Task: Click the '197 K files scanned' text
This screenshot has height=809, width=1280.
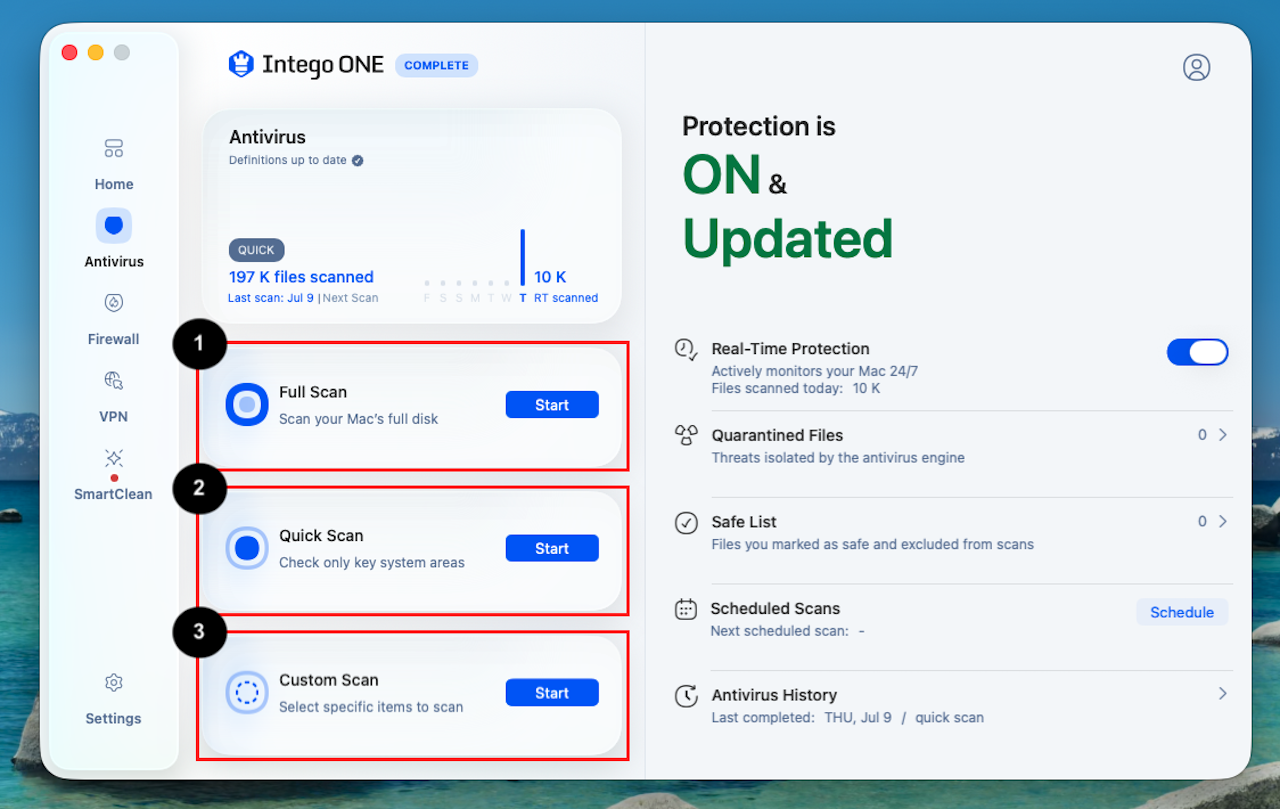Action: pyautogui.click(x=301, y=277)
